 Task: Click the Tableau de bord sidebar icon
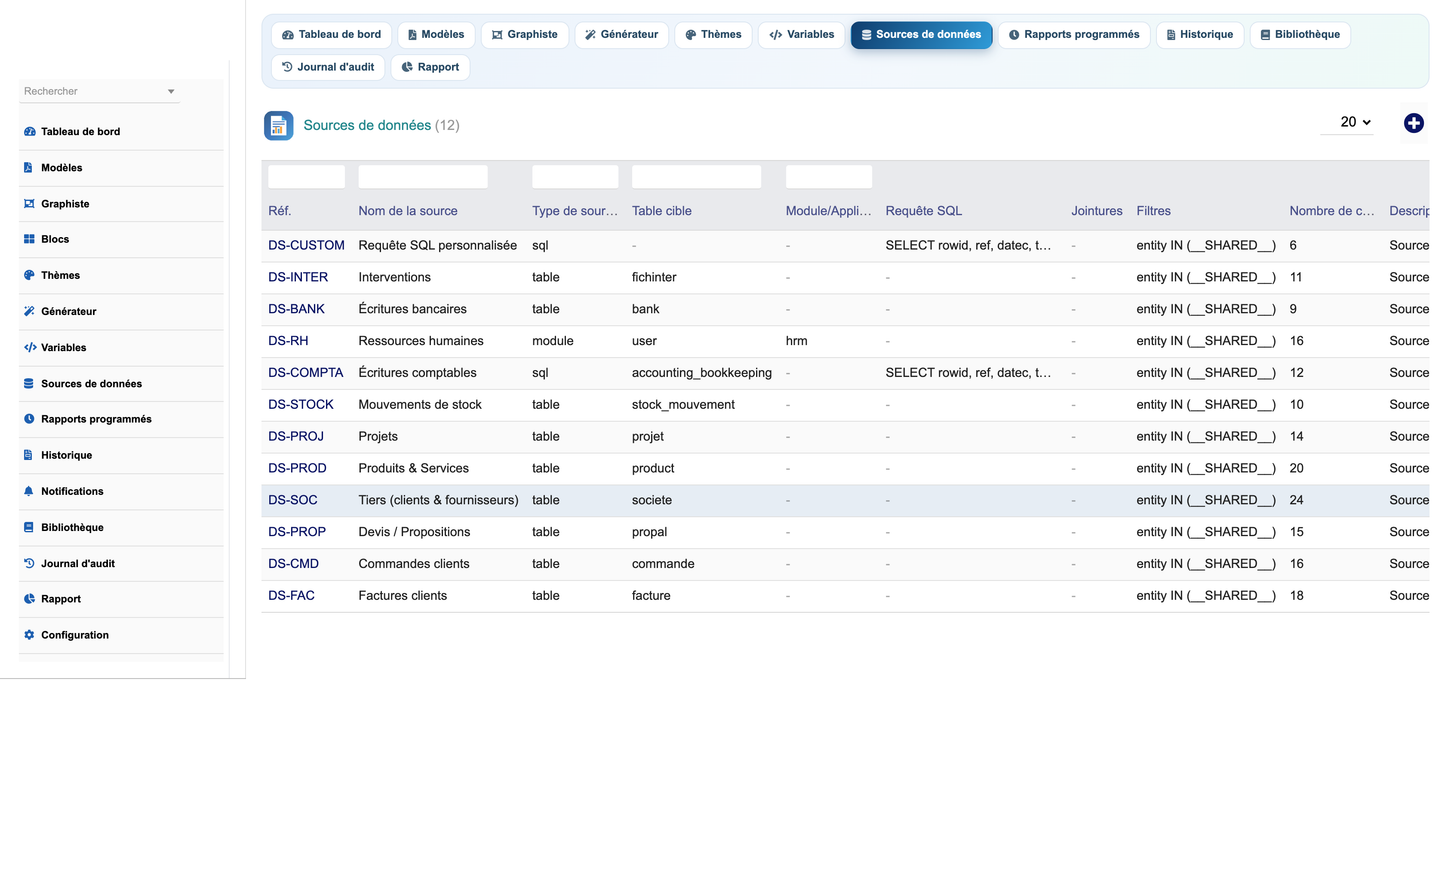[x=29, y=132]
